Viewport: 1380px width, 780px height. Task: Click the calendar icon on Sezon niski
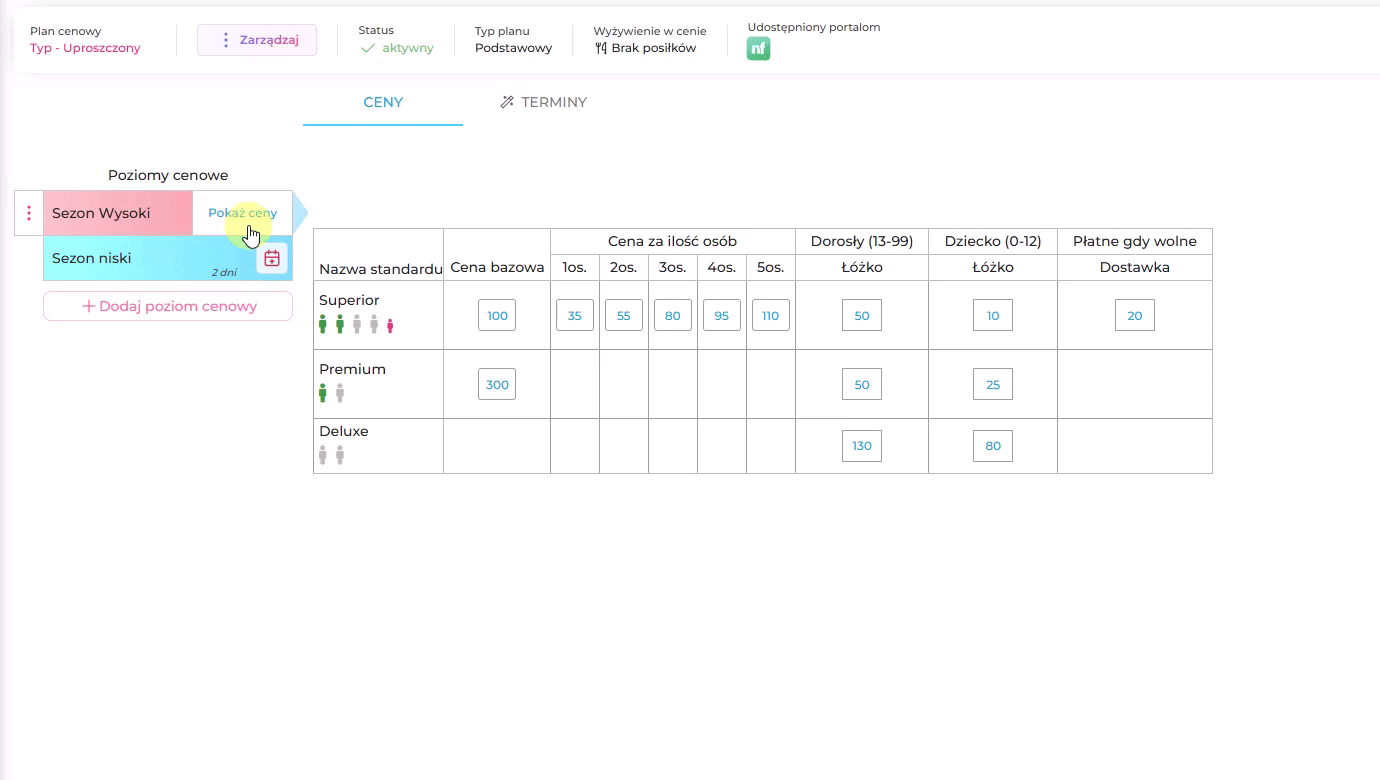272,258
